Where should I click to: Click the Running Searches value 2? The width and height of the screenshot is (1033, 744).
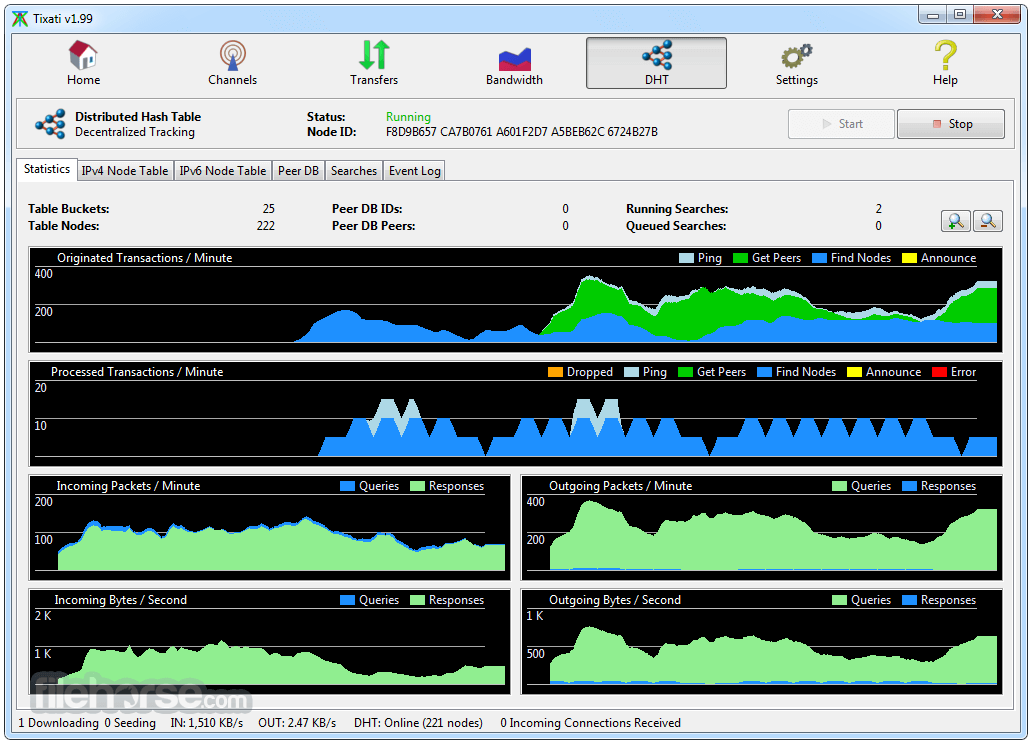click(878, 209)
